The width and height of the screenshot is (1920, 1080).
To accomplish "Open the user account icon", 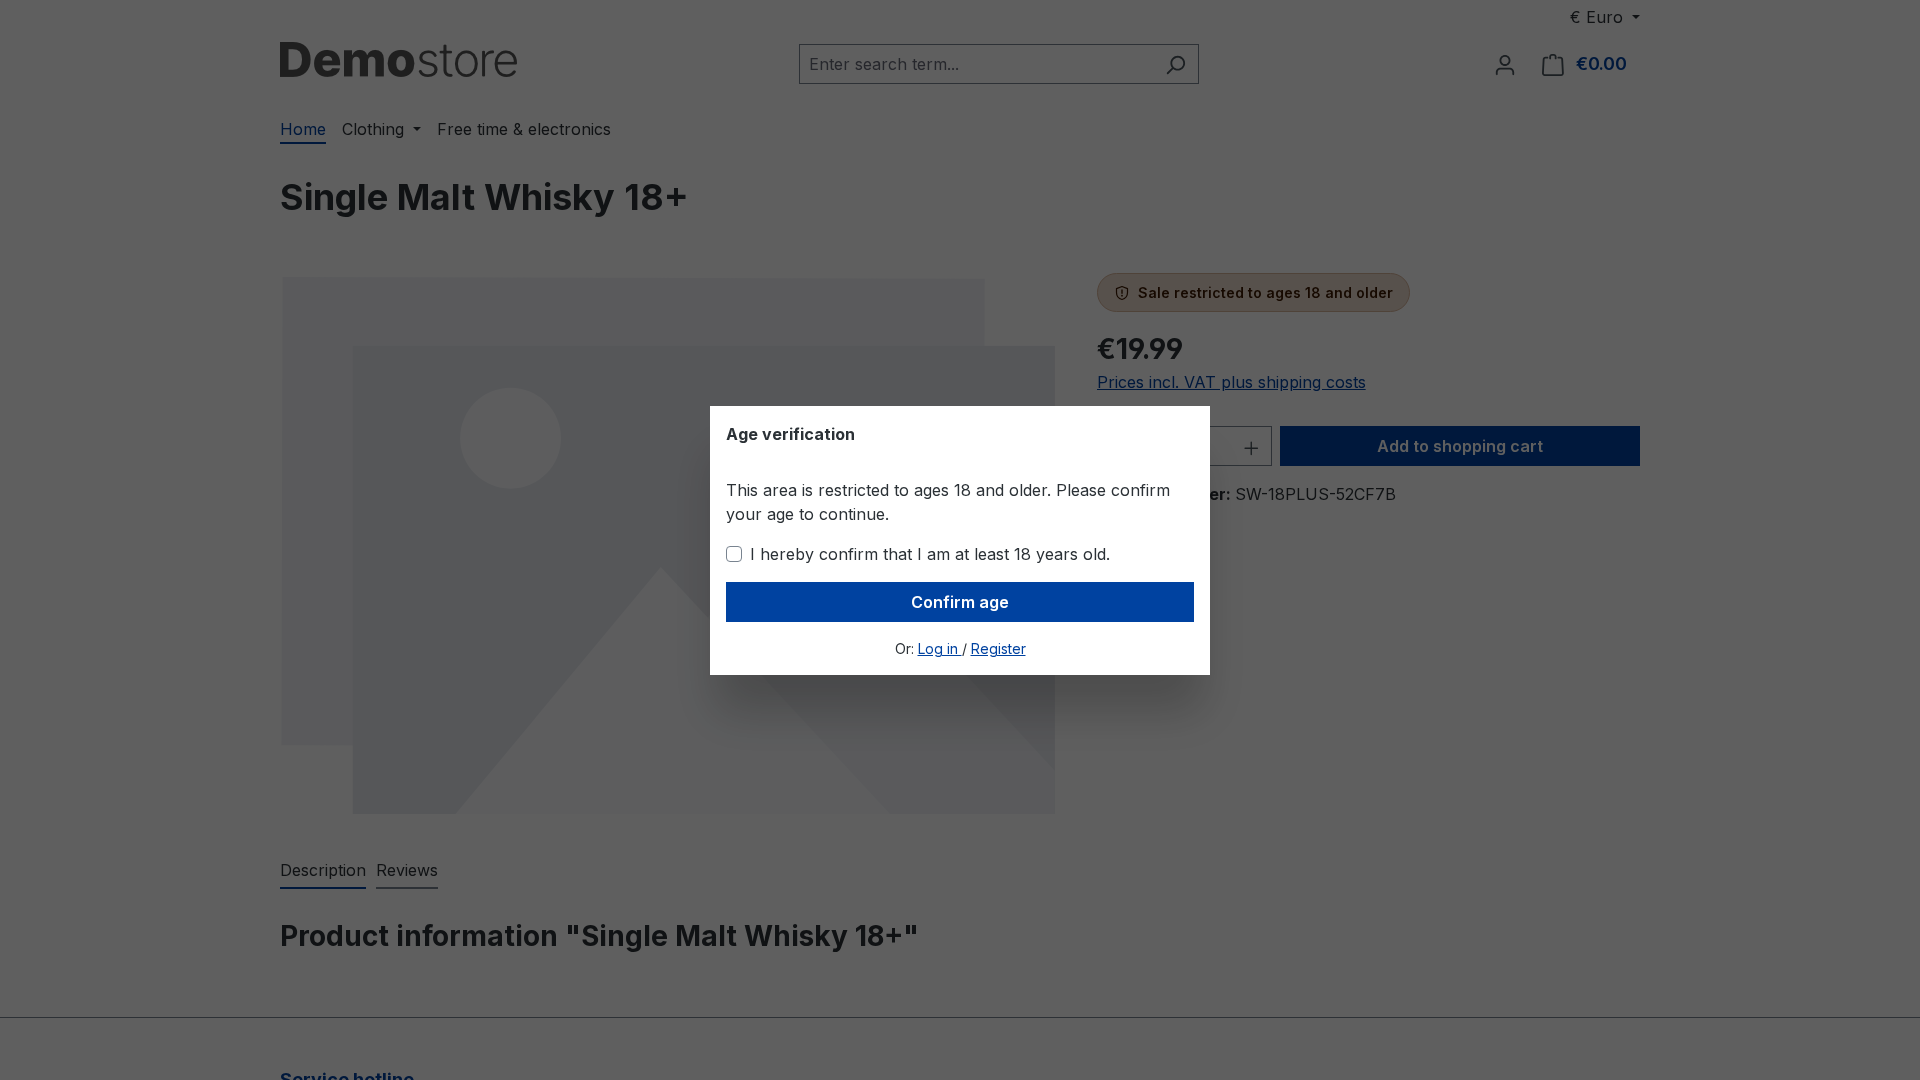I will pos(1504,65).
